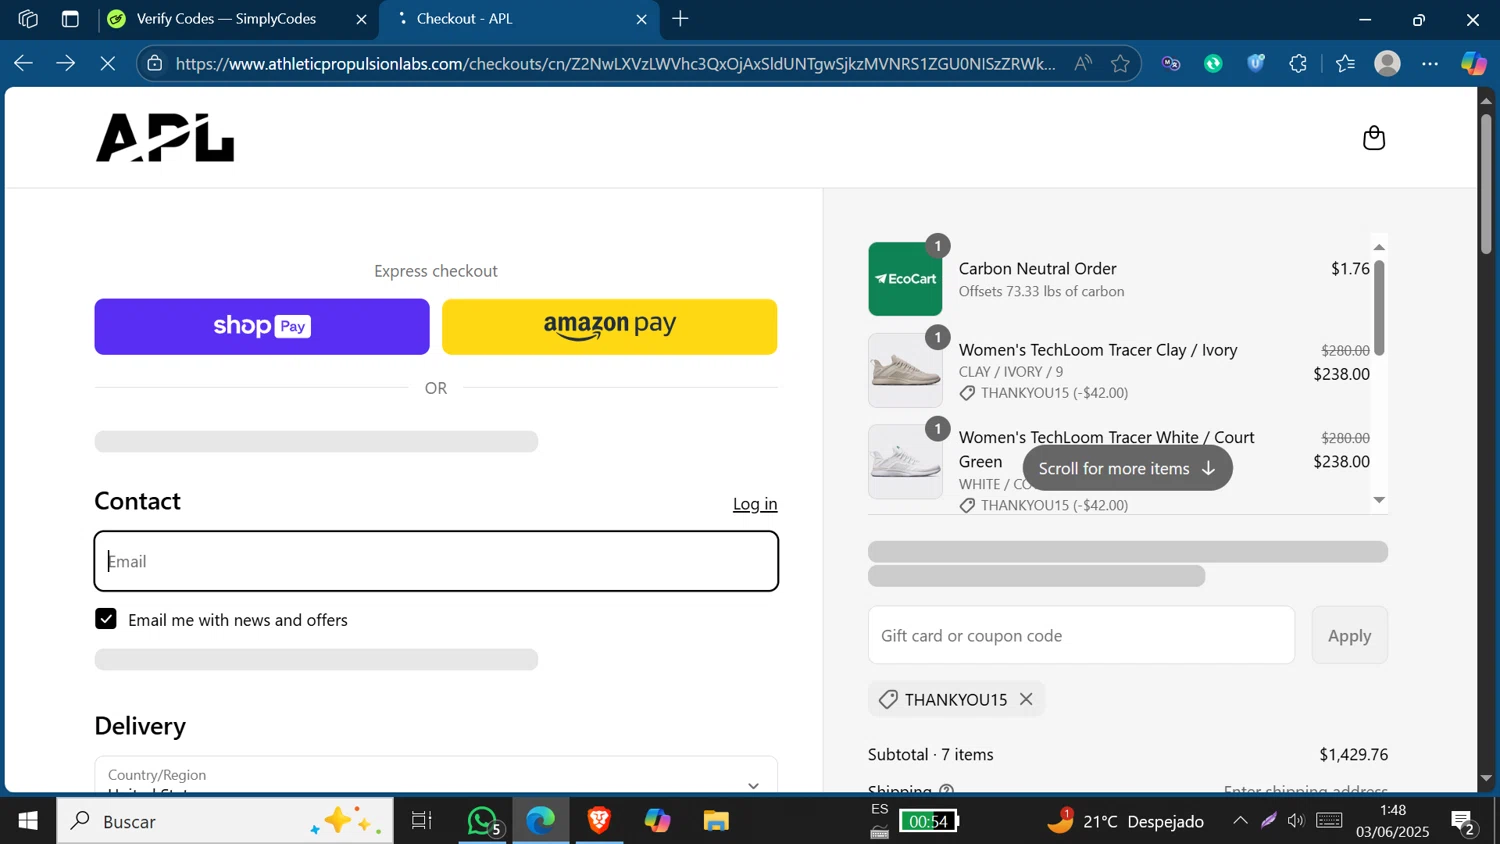Uncheck Email me with news and offers

click(x=106, y=619)
